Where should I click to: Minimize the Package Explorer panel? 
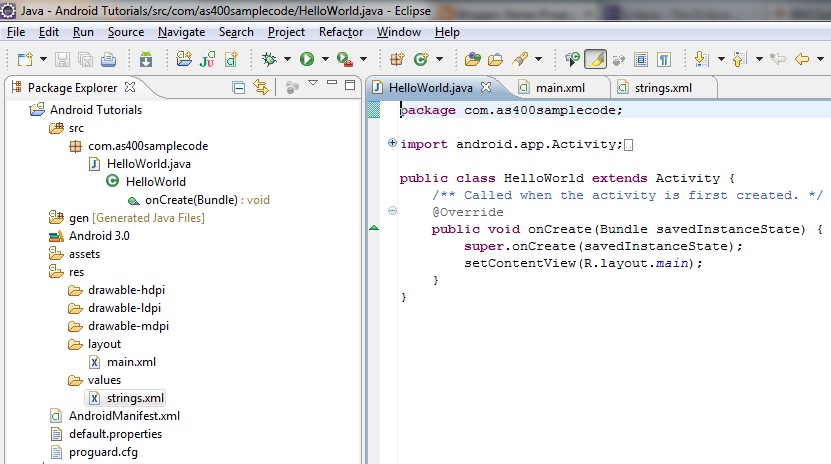pyautogui.click(x=332, y=83)
